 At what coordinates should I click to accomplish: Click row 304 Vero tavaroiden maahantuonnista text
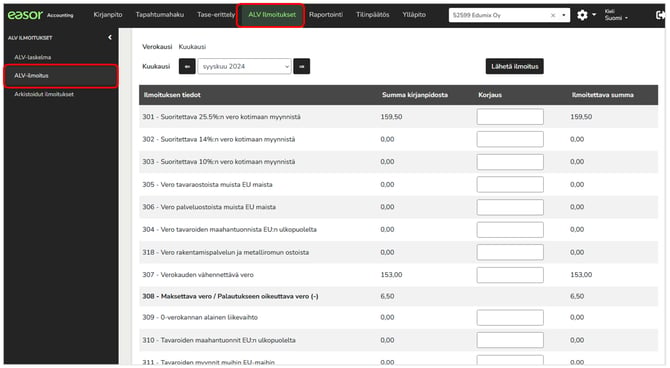(229, 230)
